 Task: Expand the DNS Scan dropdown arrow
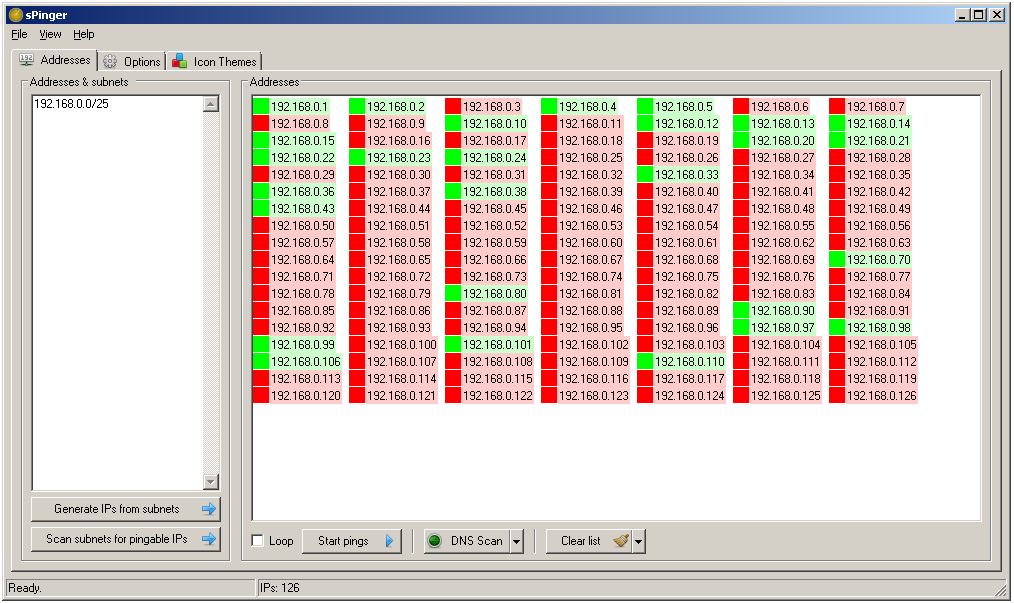click(517, 541)
